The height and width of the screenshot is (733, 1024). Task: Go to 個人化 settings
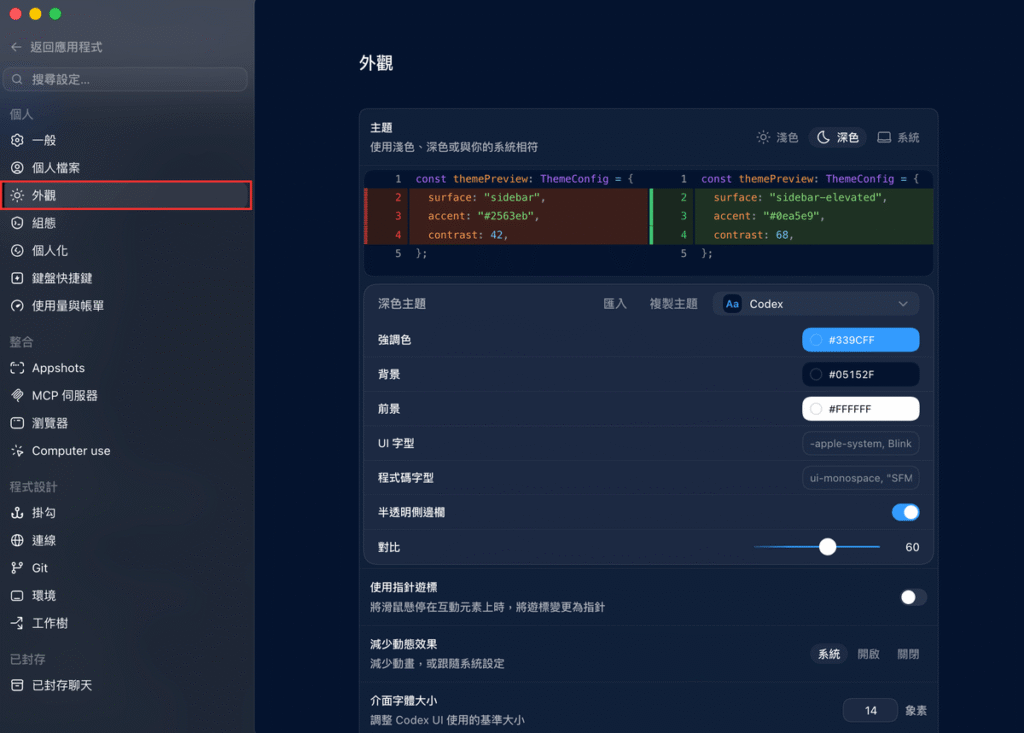coord(126,250)
